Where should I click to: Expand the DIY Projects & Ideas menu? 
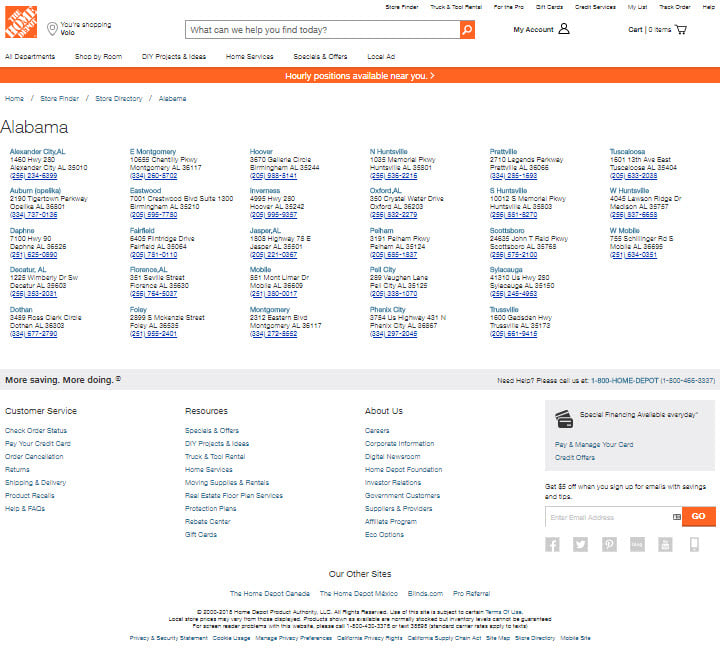[x=174, y=57]
